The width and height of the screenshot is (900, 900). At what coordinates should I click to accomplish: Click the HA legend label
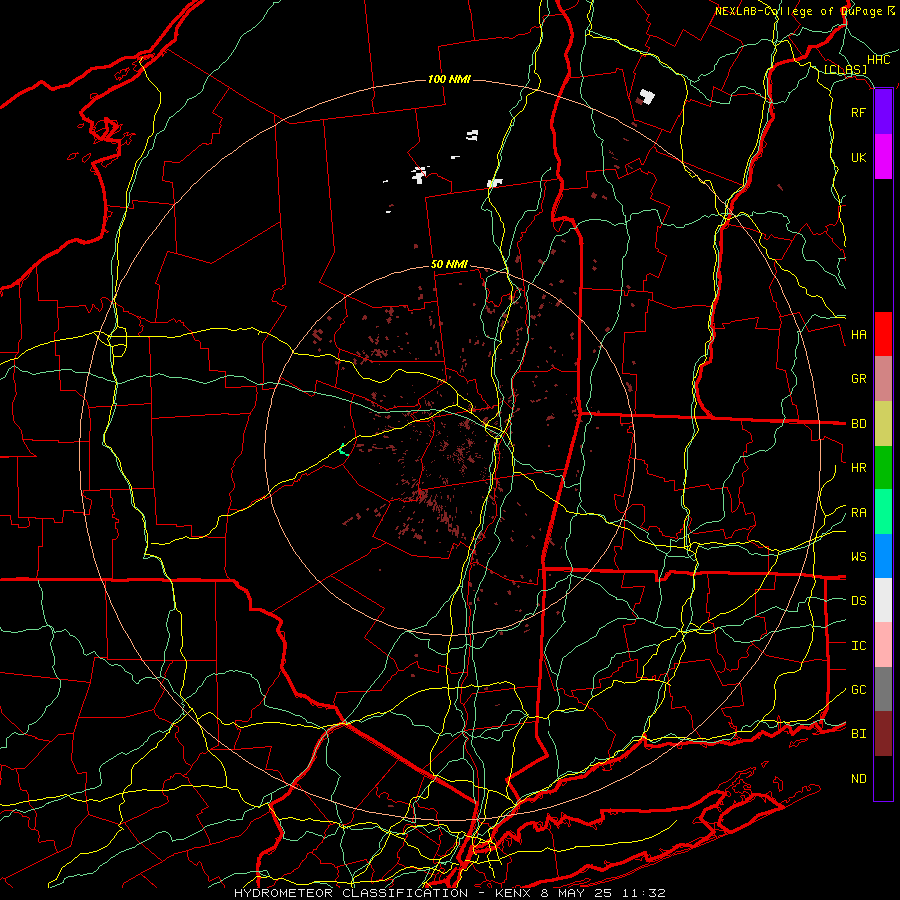858,334
